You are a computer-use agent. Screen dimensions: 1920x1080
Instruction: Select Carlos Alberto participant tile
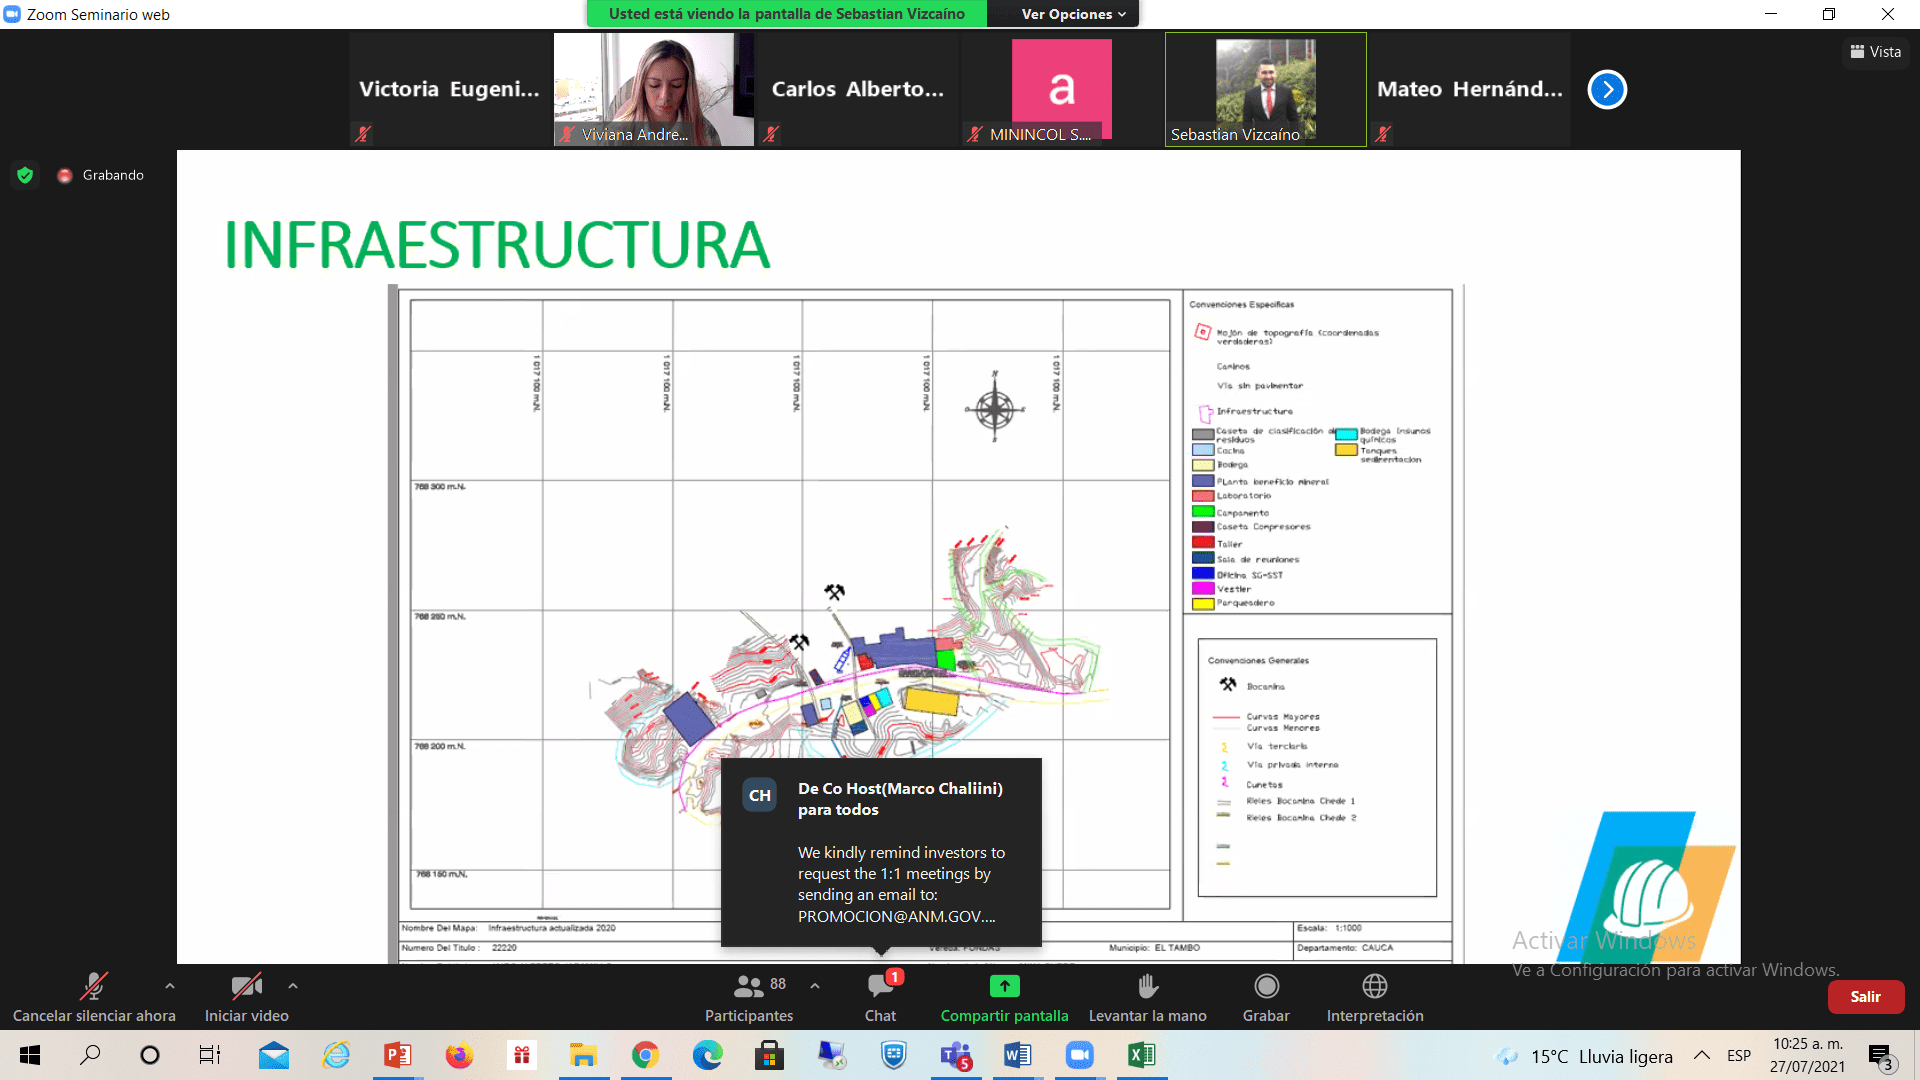[858, 90]
